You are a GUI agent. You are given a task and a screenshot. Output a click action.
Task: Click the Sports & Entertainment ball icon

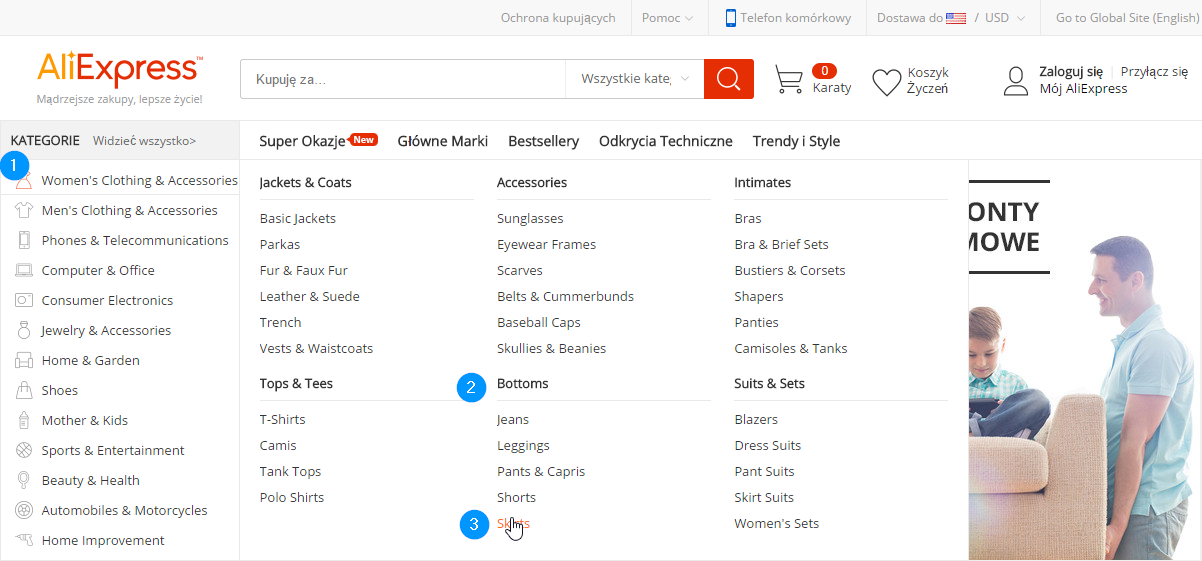coord(24,450)
